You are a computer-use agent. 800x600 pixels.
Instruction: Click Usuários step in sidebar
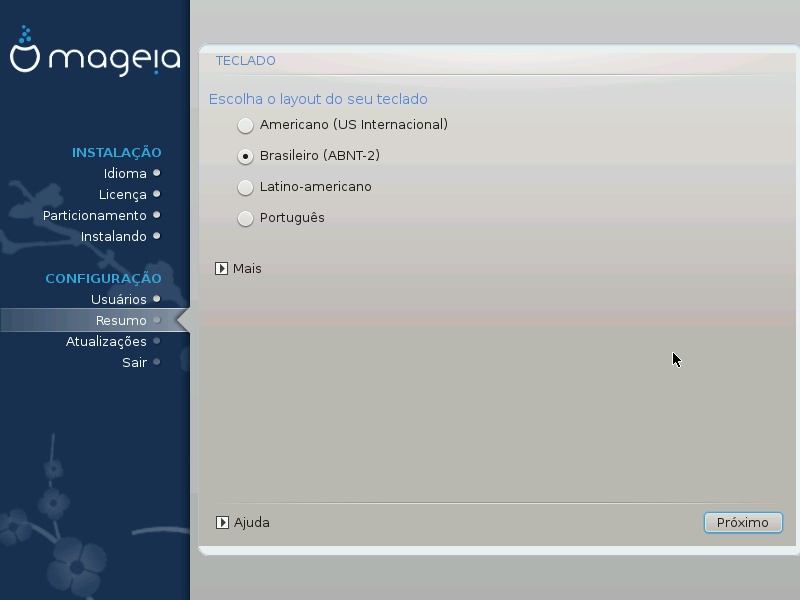119,299
